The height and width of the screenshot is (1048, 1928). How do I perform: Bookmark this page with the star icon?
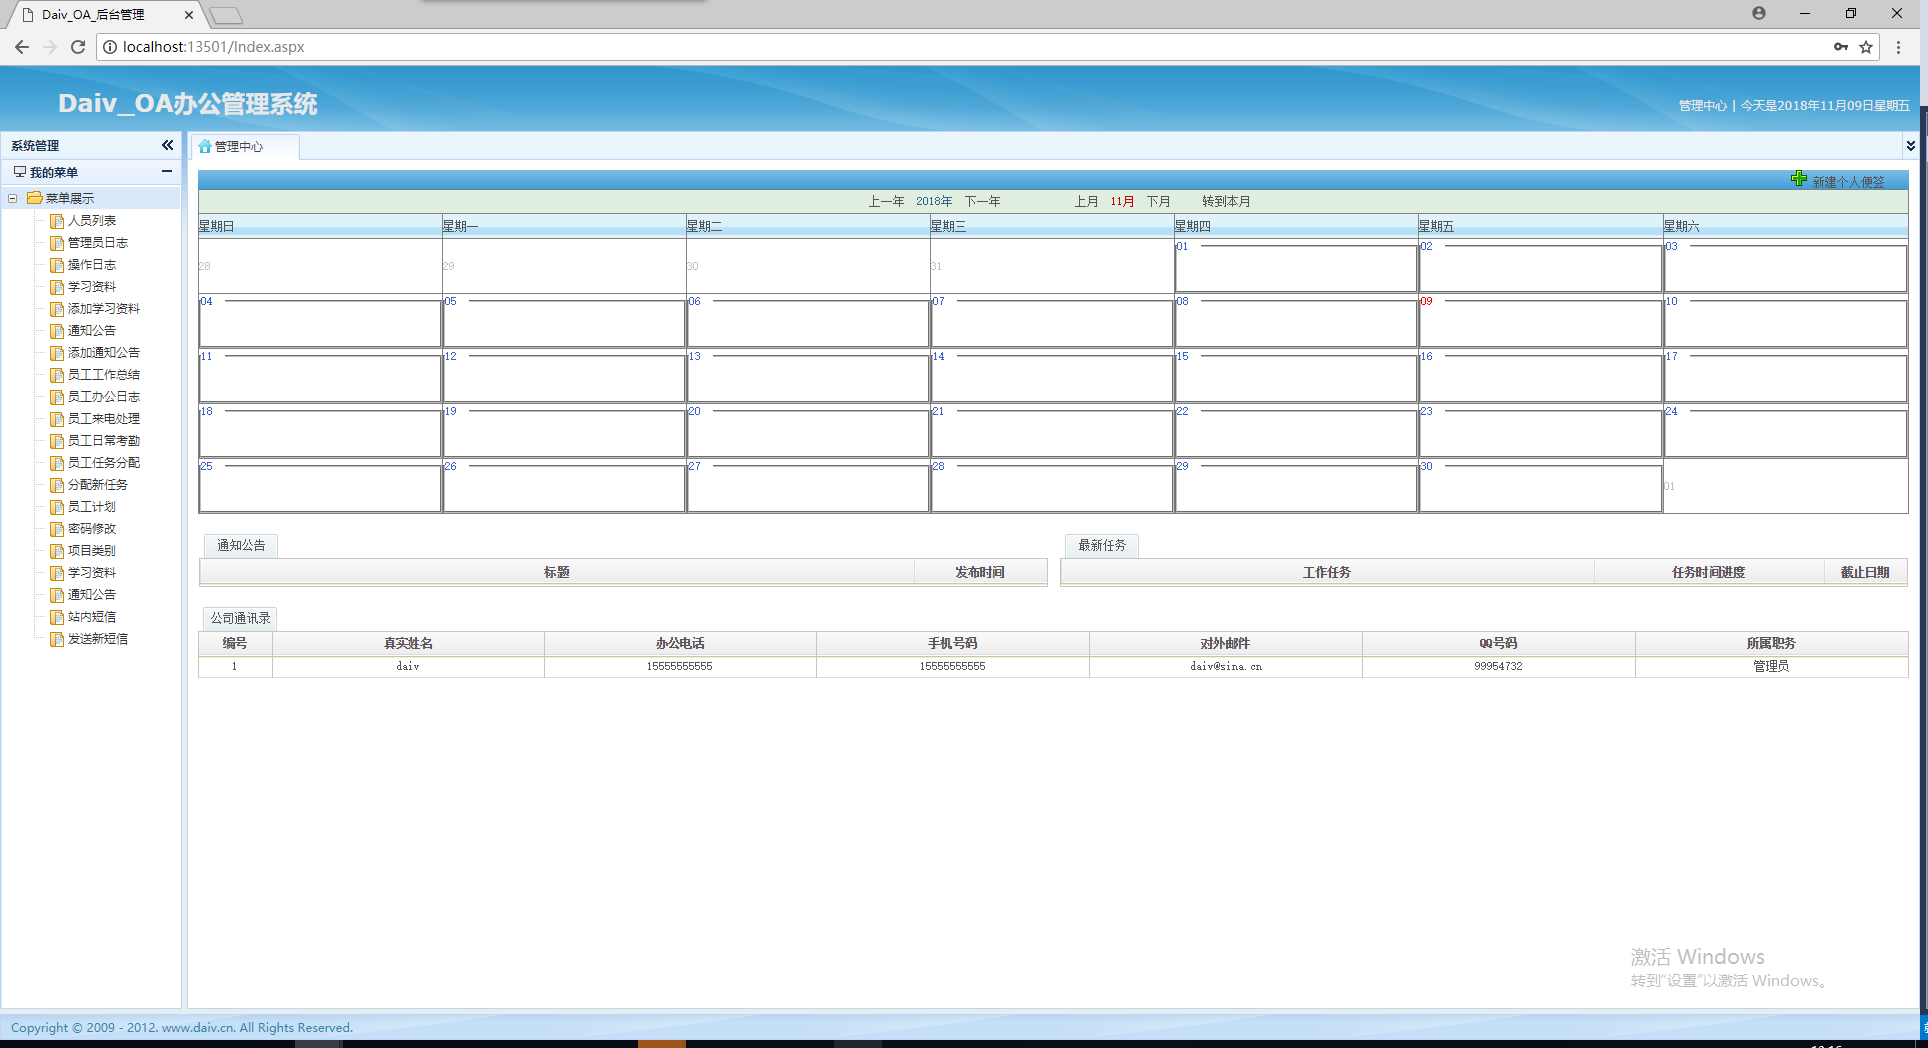pos(1866,47)
